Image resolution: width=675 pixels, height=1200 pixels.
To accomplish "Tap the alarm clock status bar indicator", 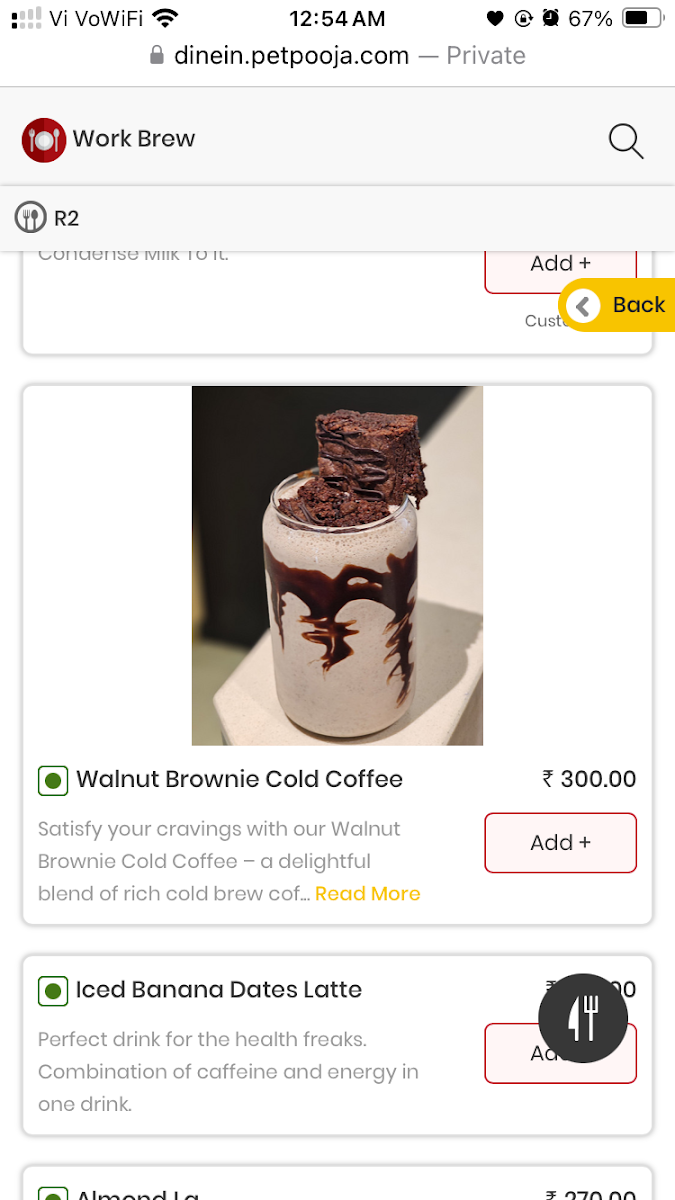I will (553, 17).
